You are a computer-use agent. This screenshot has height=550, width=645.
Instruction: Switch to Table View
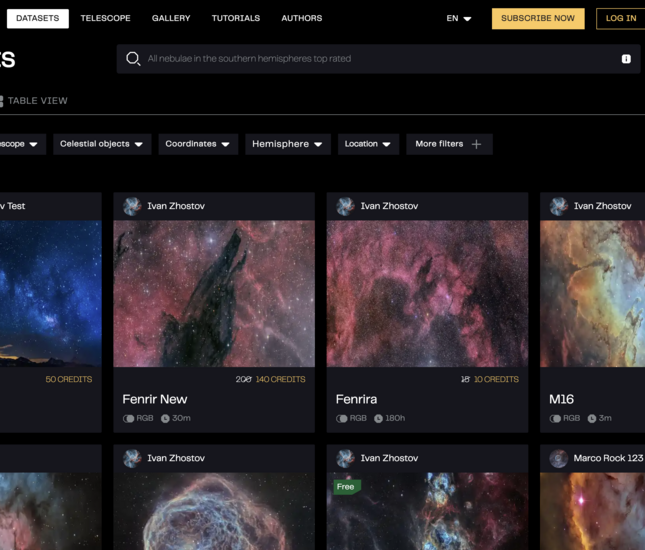[x=34, y=101]
